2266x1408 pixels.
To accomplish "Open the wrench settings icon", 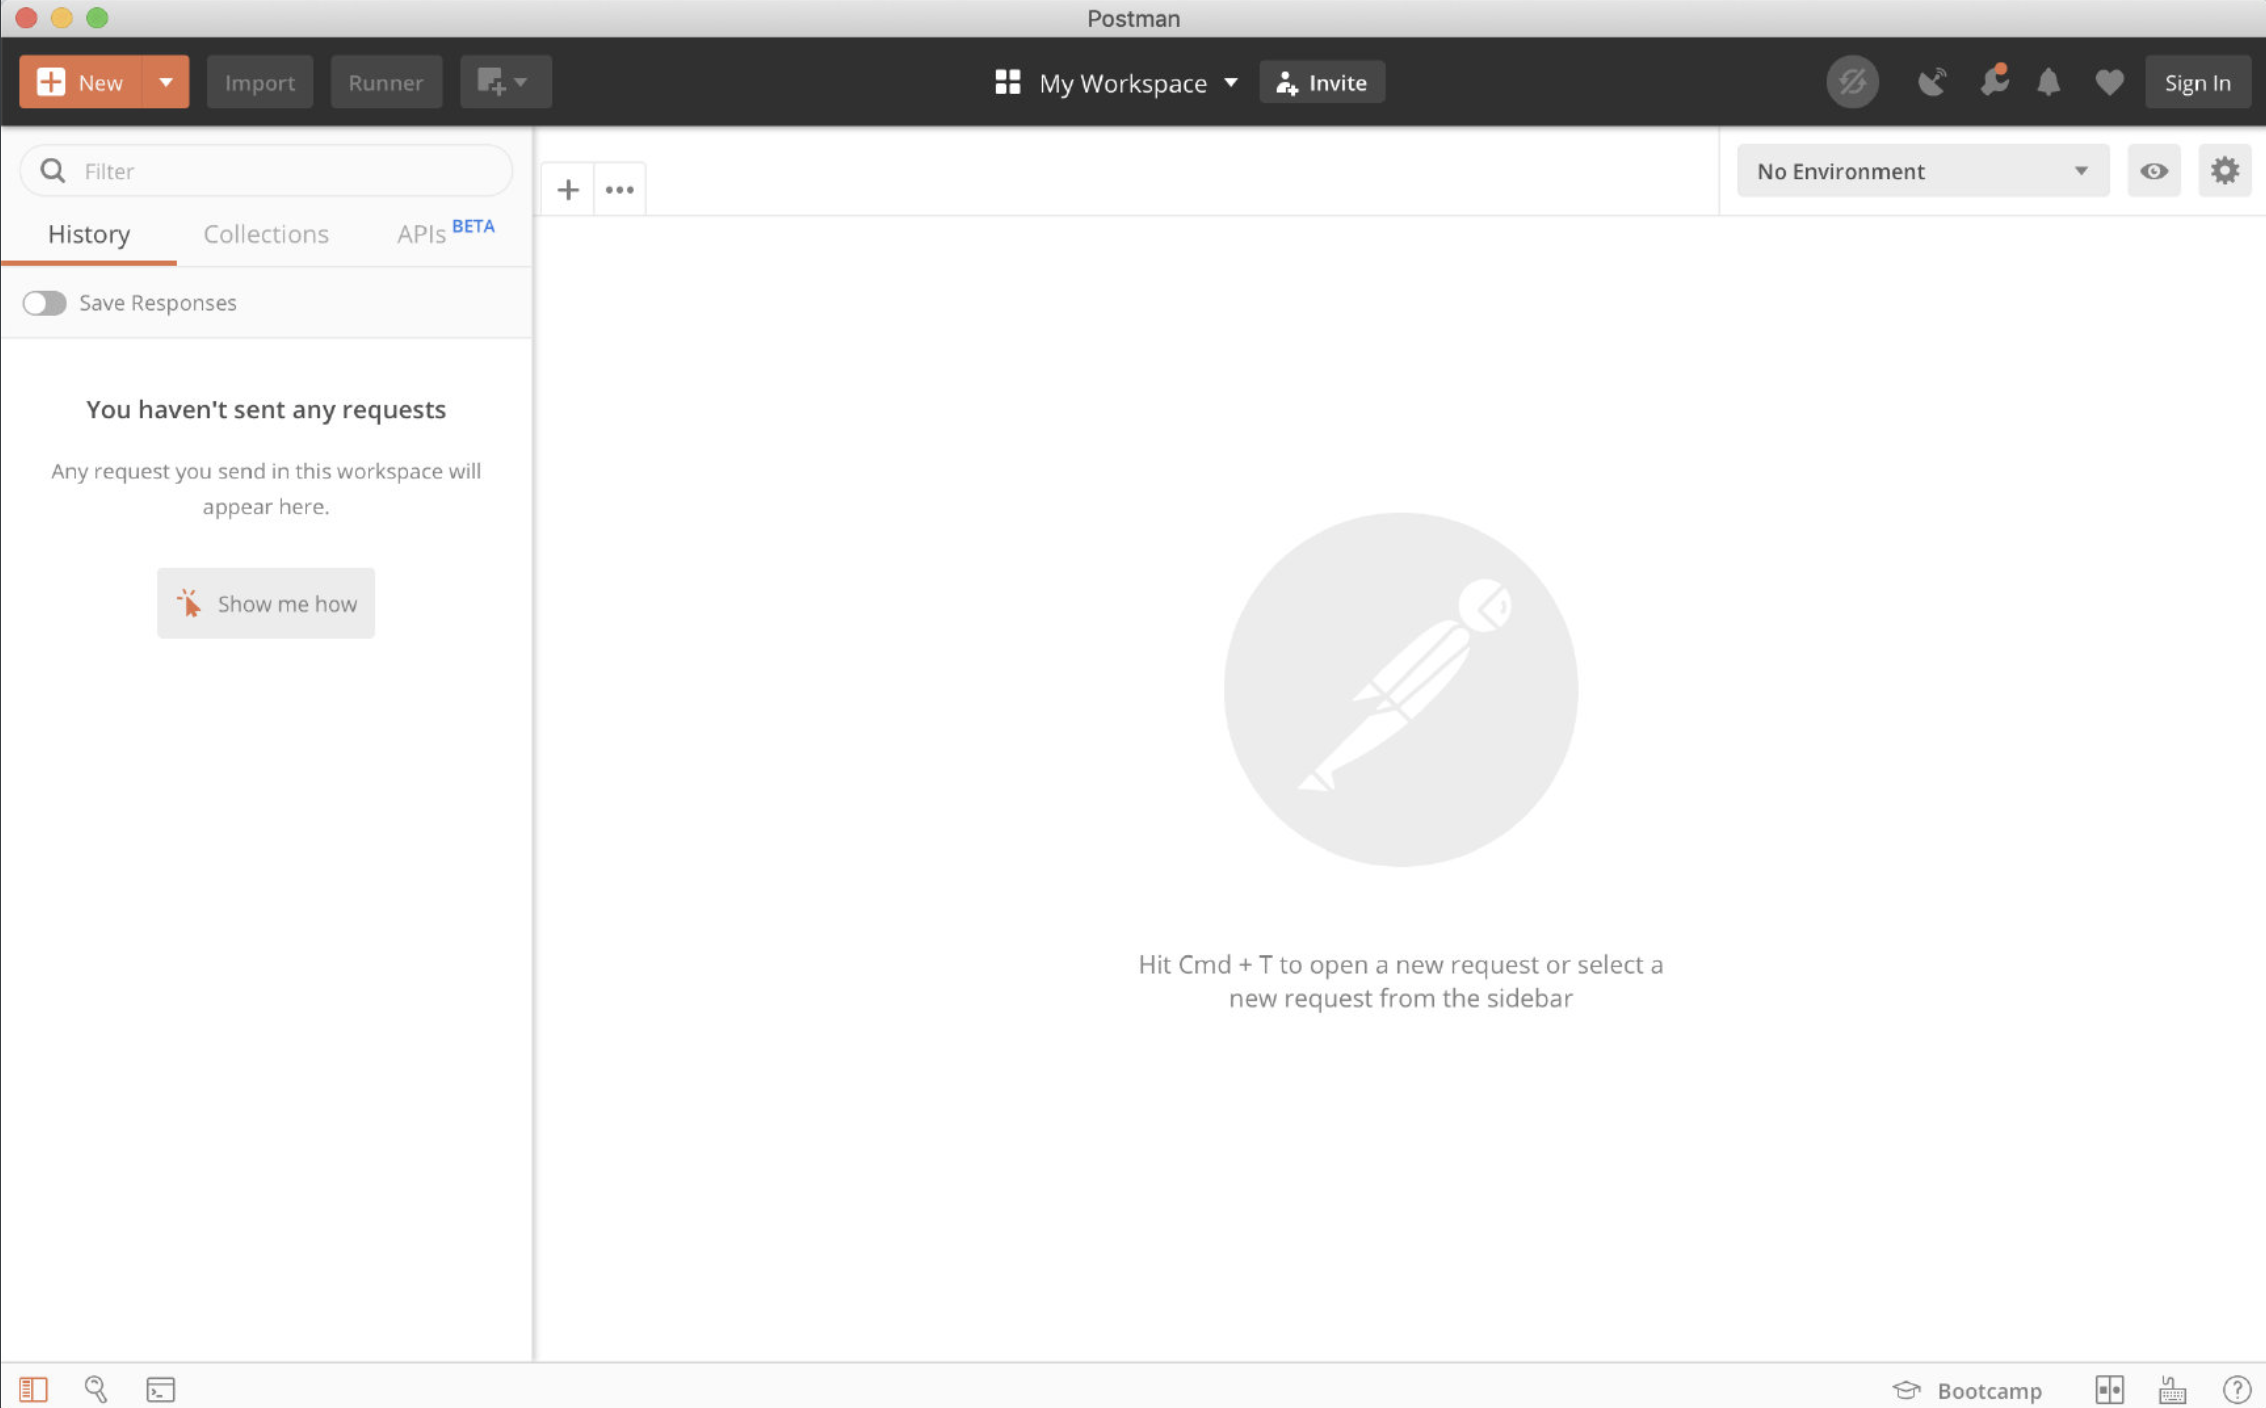I will (1993, 82).
